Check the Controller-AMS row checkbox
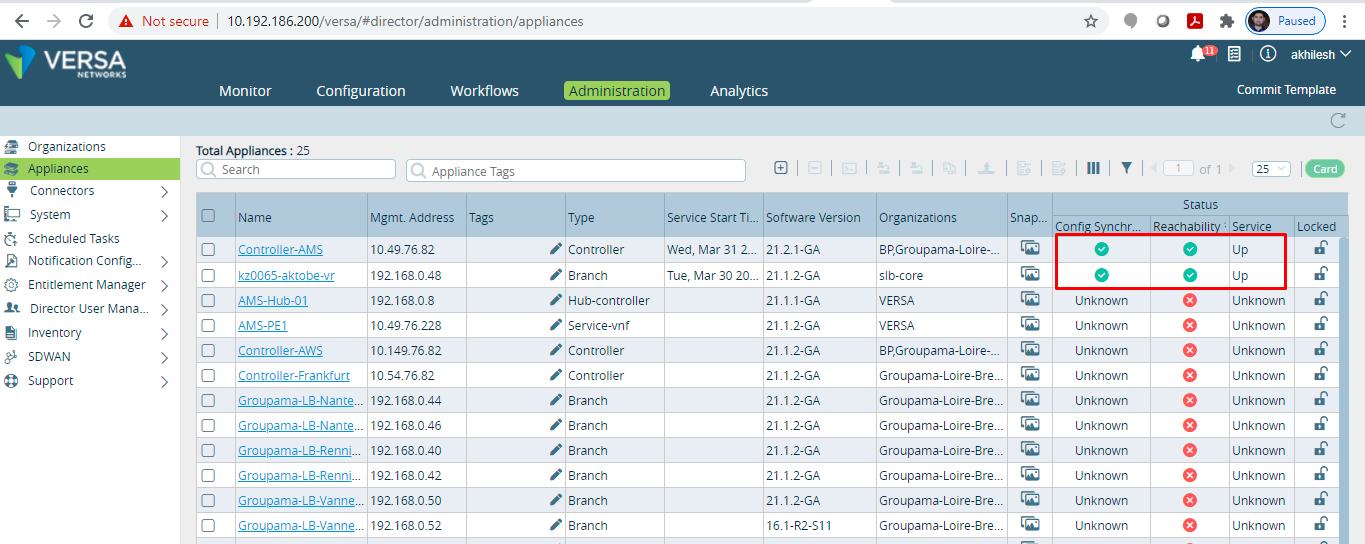This screenshot has width=1365, height=544. coord(208,249)
